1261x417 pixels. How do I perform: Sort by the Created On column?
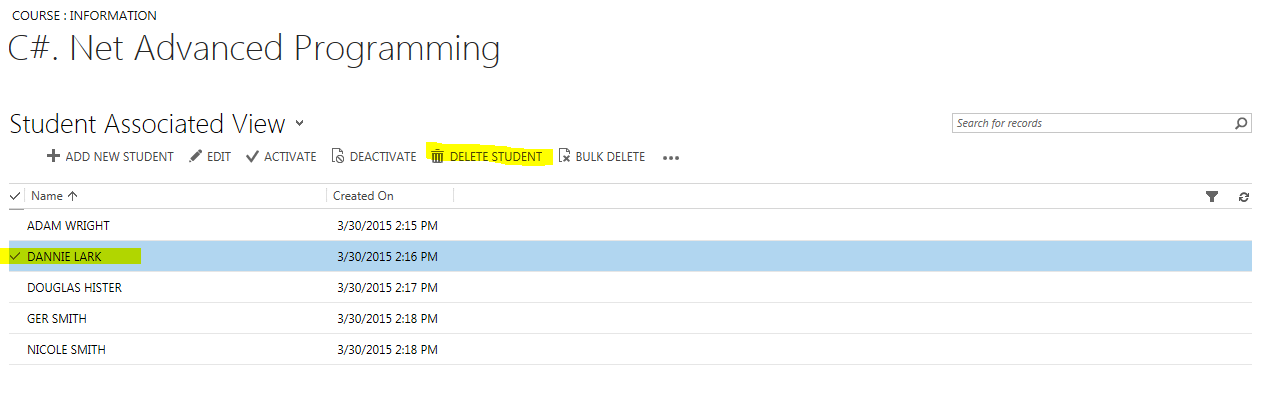[x=363, y=197]
